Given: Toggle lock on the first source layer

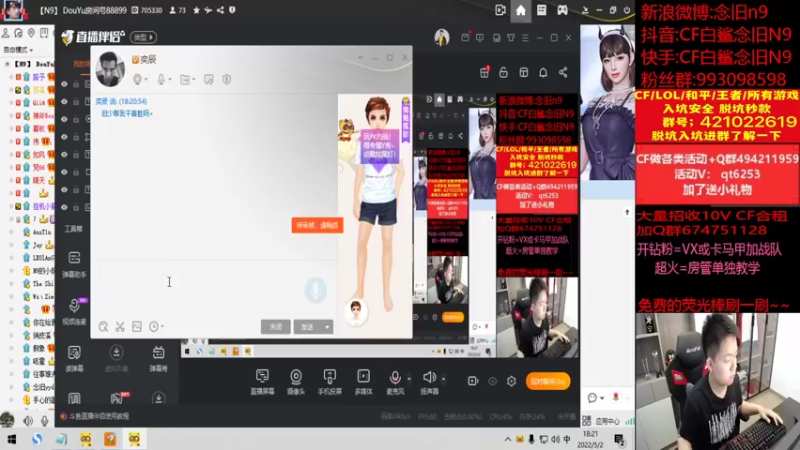Looking at the screenshot, I should (x=76, y=84).
